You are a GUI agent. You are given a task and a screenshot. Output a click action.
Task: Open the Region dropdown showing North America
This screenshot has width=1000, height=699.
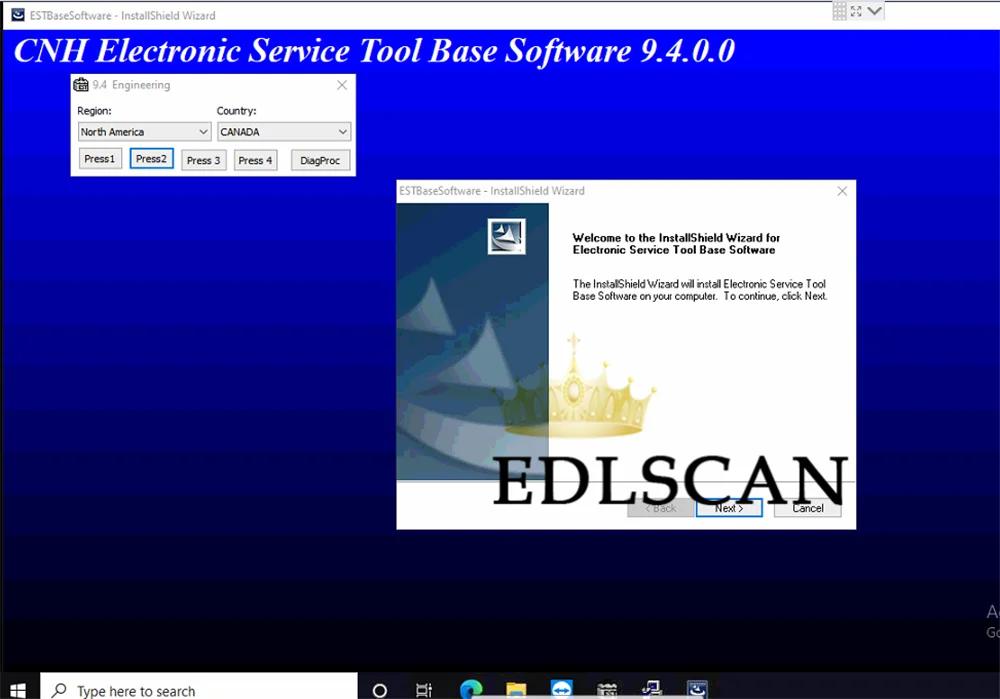point(144,132)
